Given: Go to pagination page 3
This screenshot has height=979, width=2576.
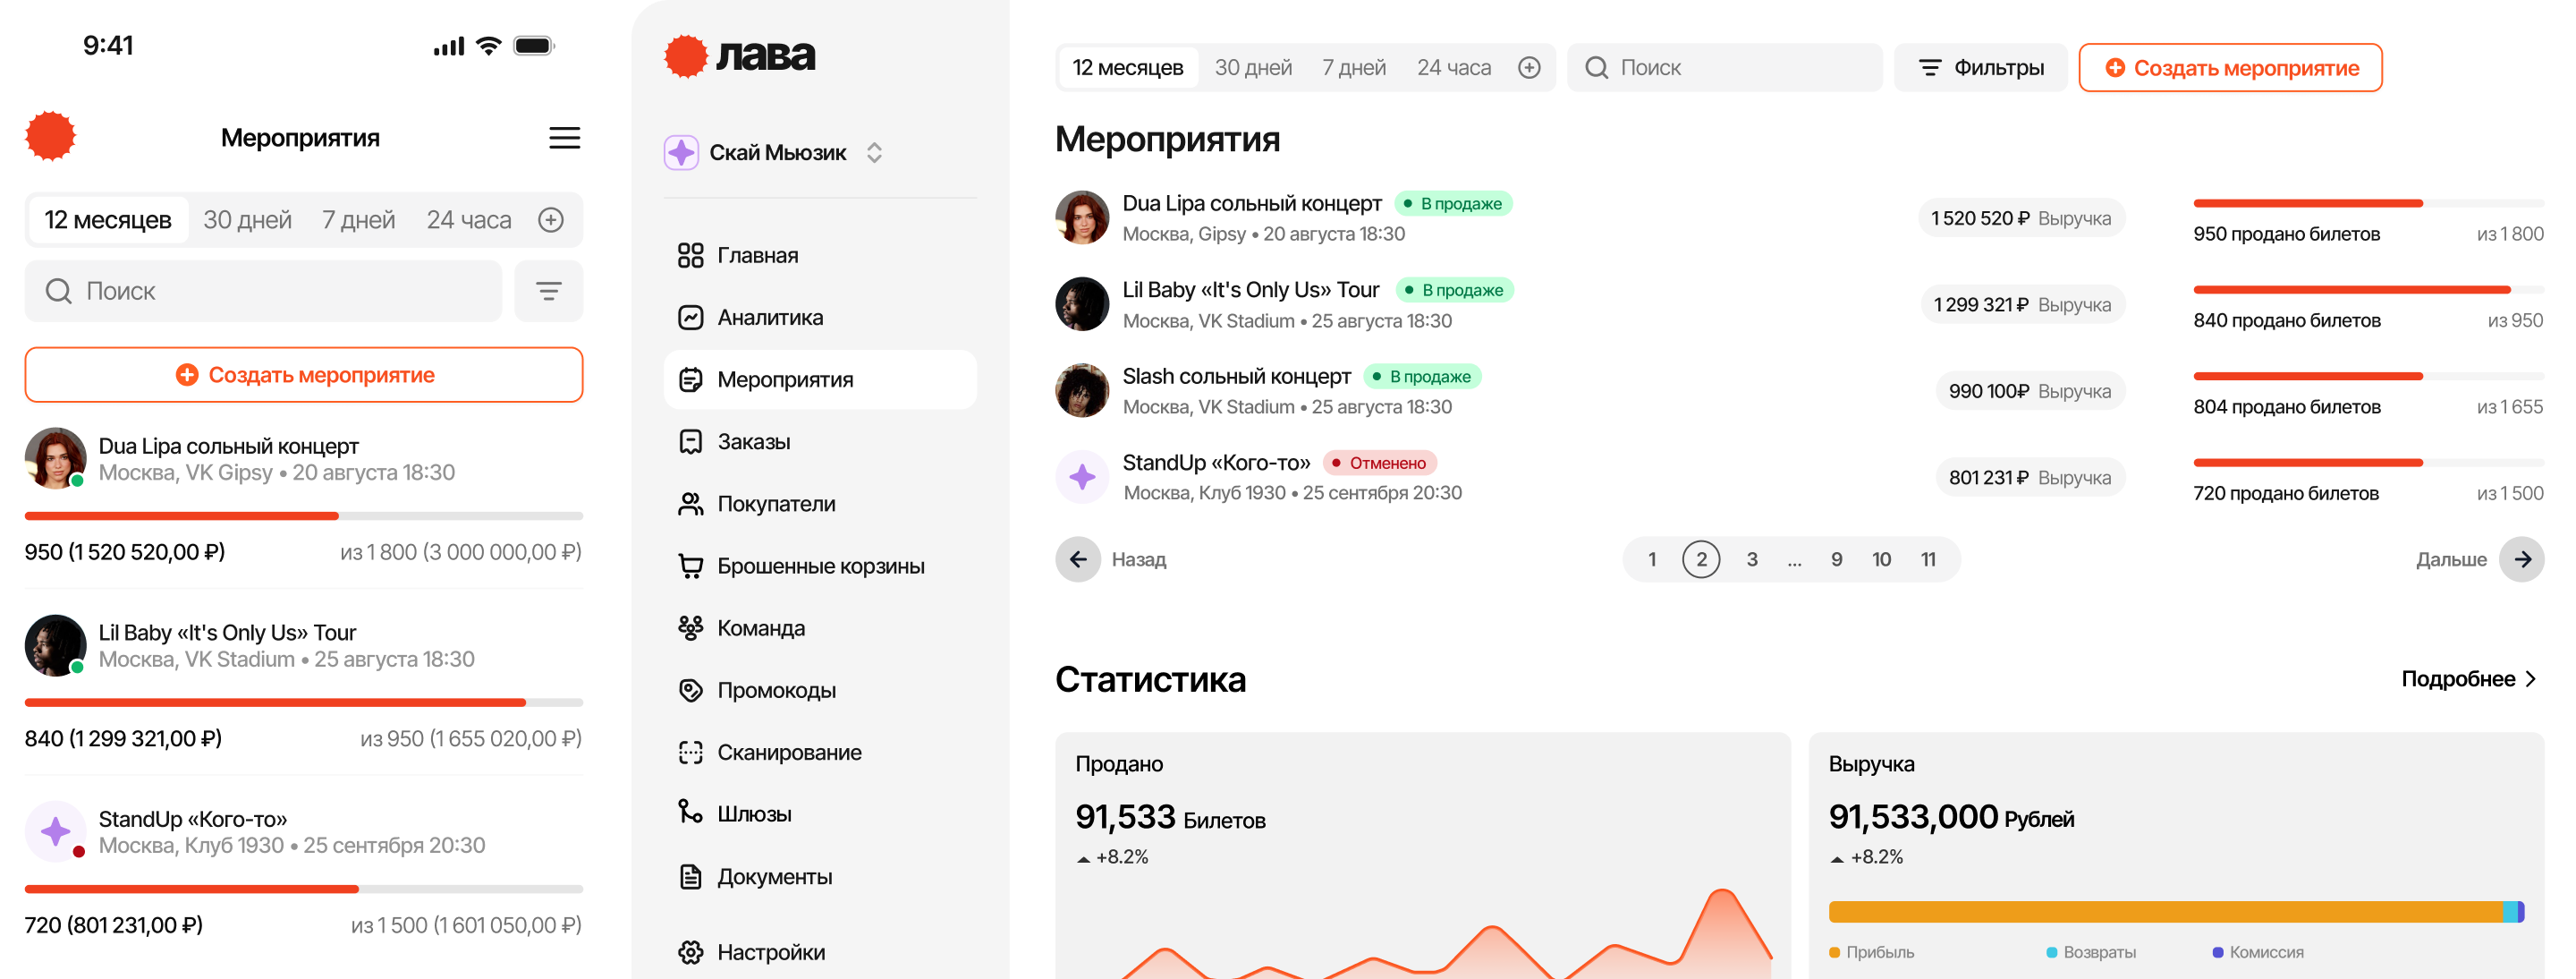Looking at the screenshot, I should [x=1751, y=559].
